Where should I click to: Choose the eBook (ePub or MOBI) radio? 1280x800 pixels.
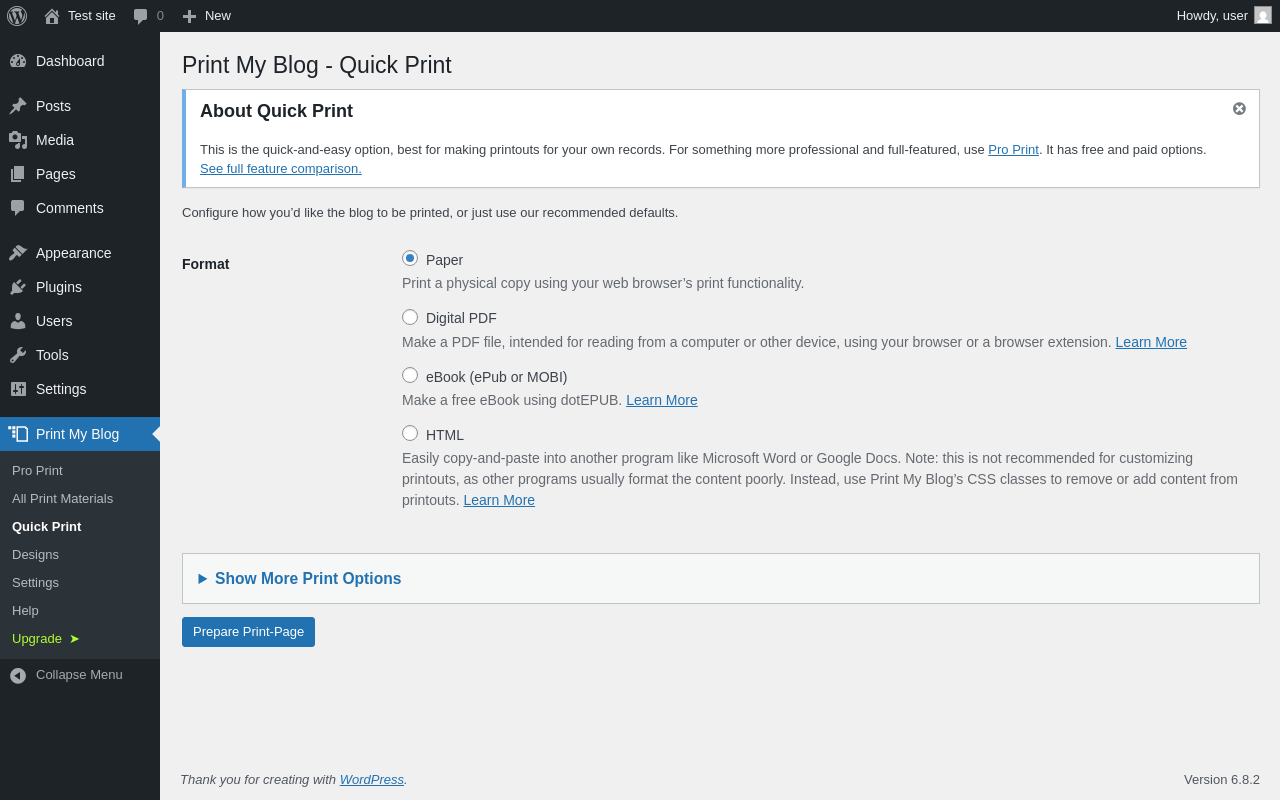(x=410, y=375)
